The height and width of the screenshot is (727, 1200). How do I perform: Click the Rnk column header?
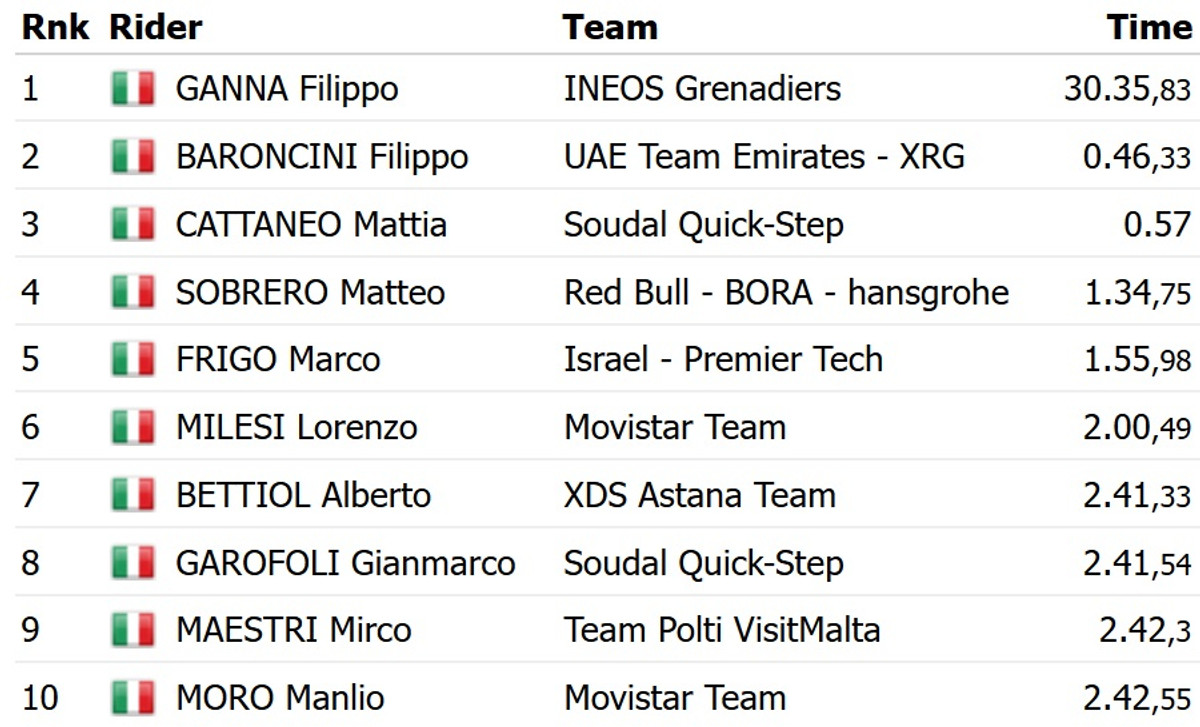click(x=56, y=27)
